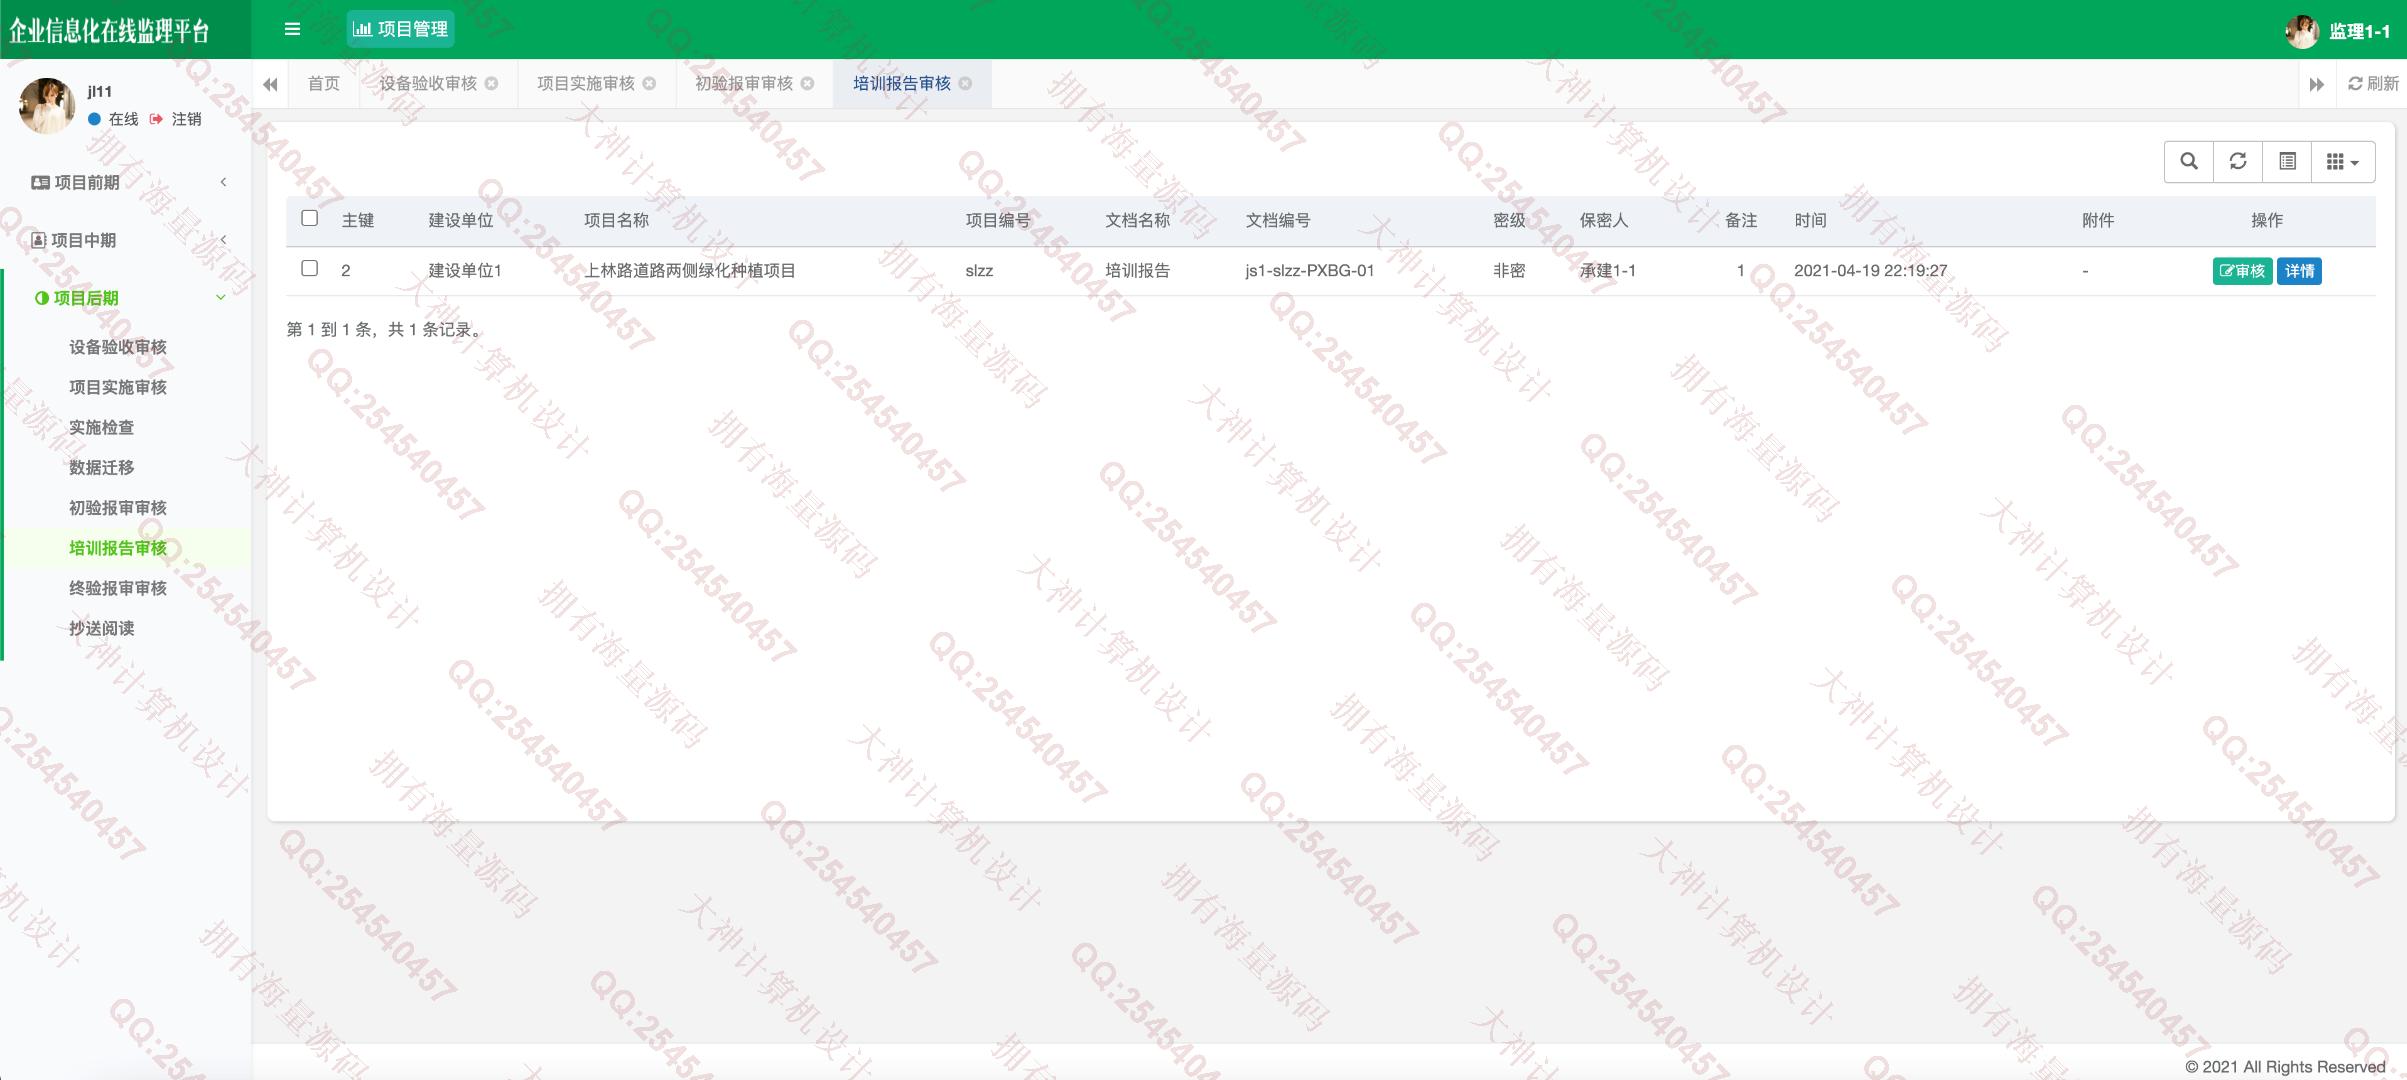Click the 主键 column header
Viewport: 2407px width, 1080px height.
[x=358, y=220]
